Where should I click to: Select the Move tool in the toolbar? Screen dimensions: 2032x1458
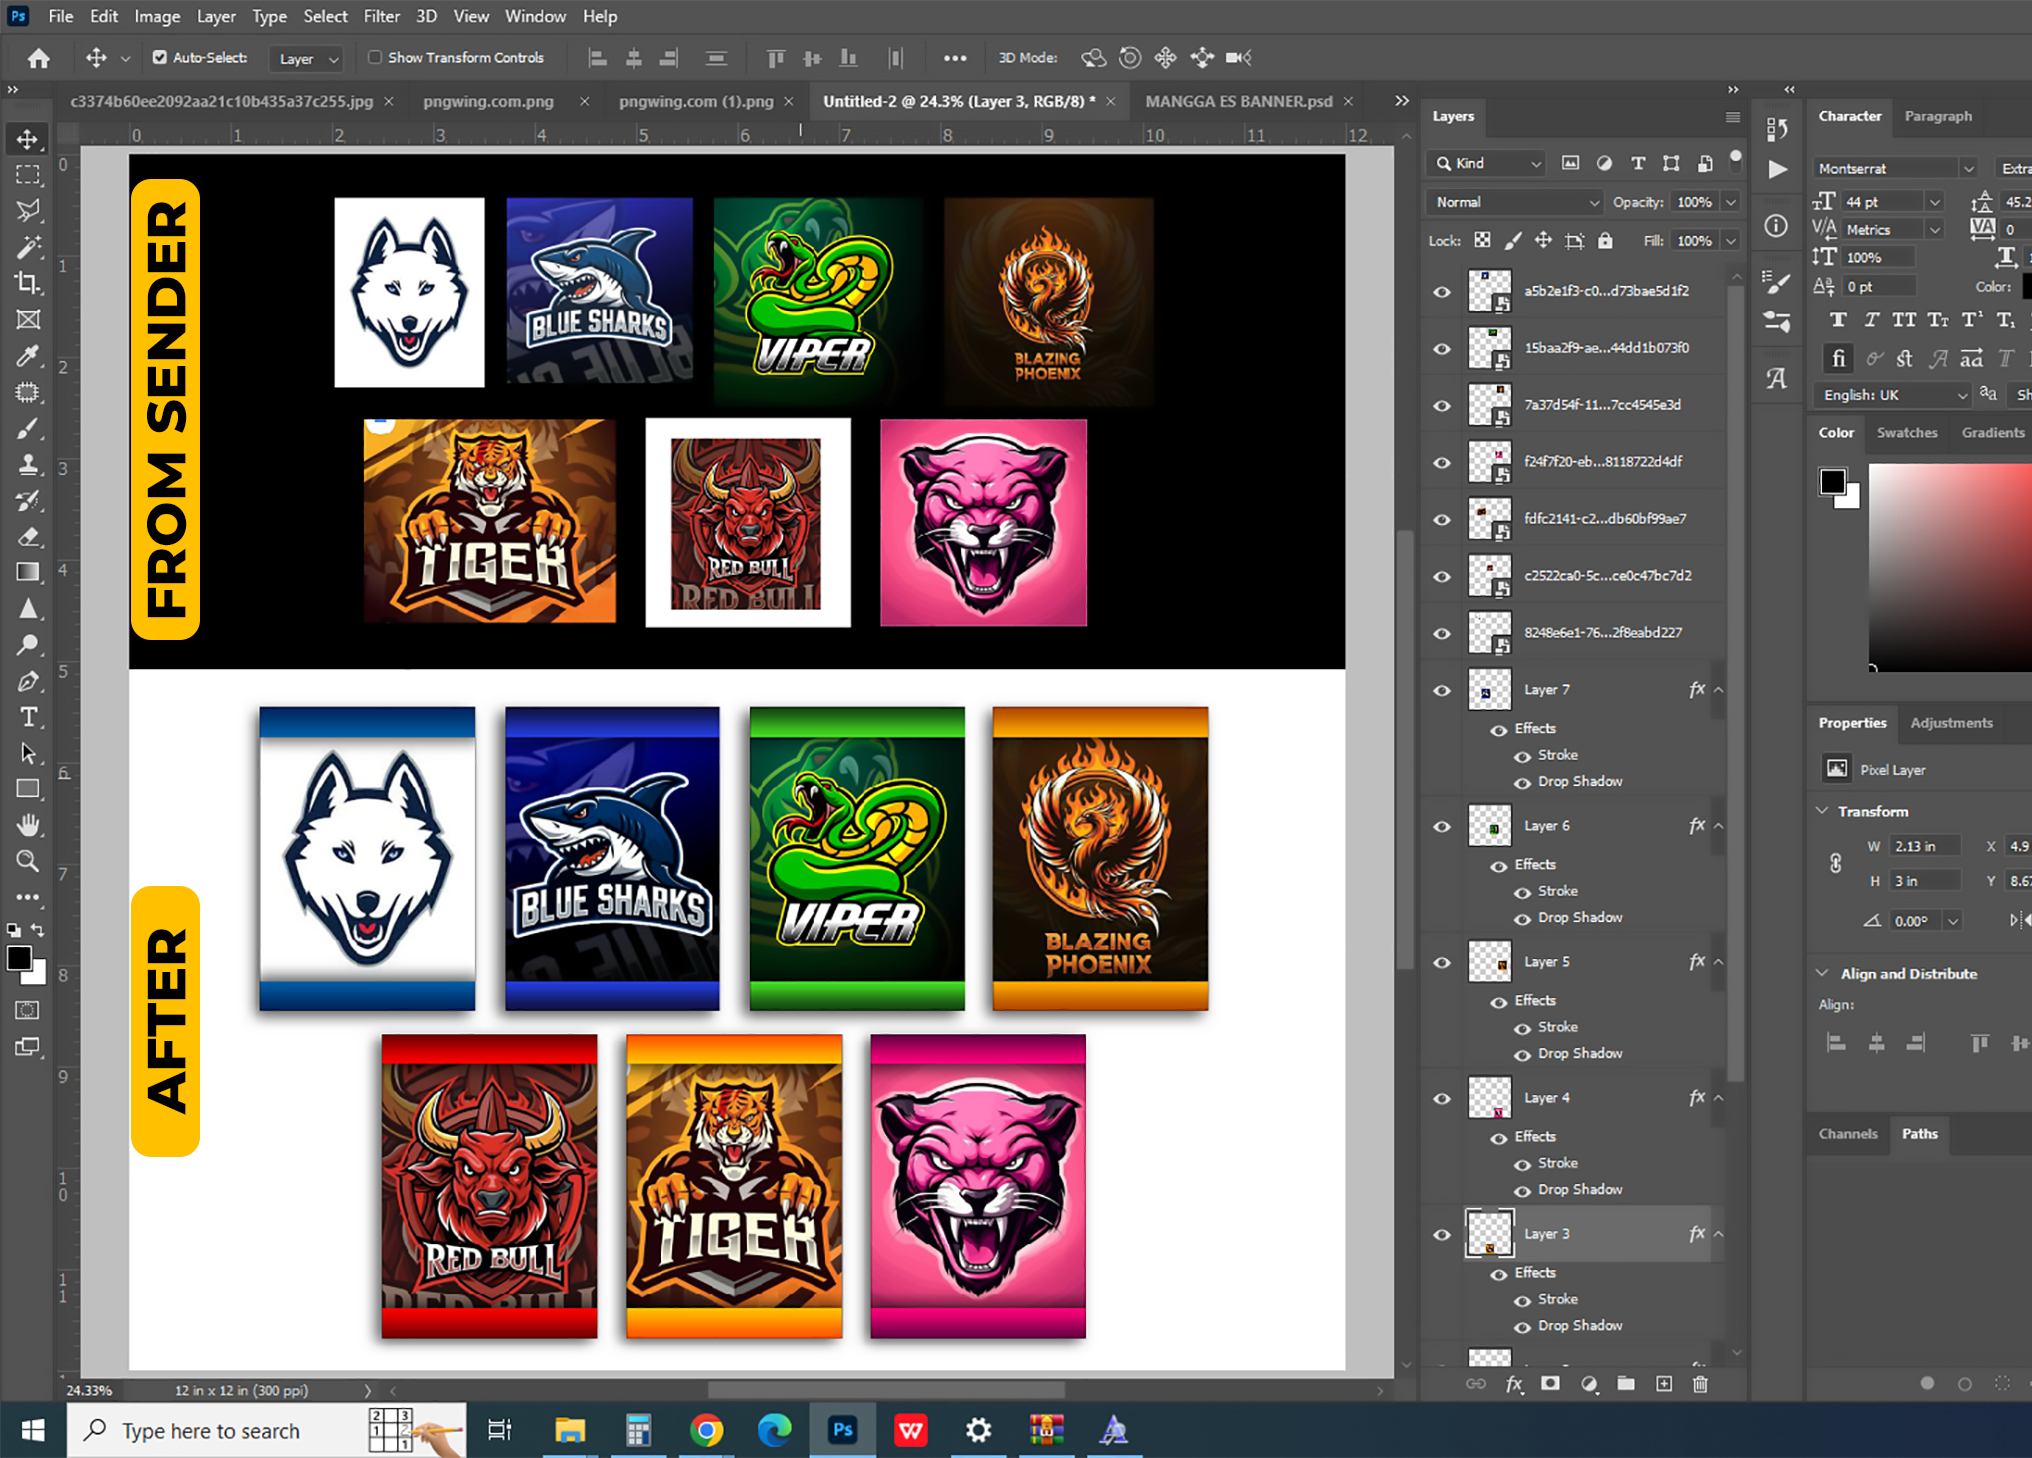pyautogui.click(x=28, y=139)
